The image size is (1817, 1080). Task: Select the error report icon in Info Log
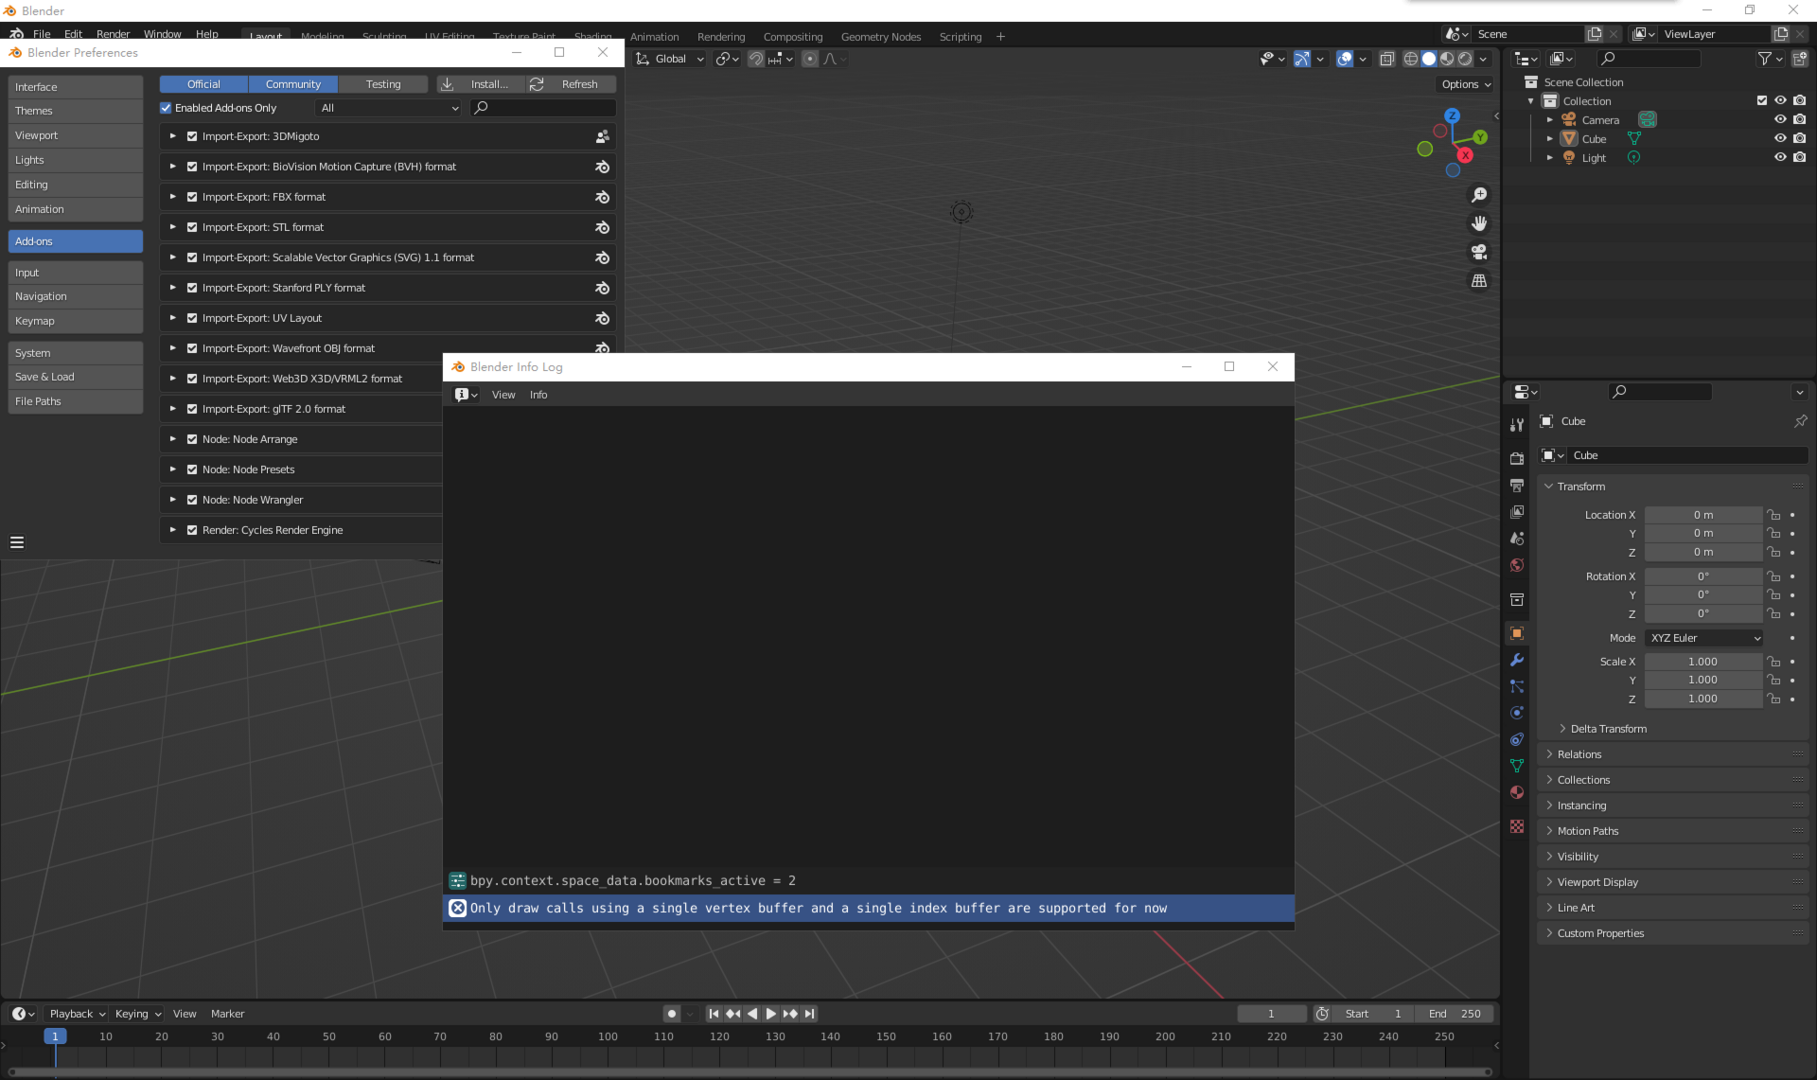click(457, 908)
